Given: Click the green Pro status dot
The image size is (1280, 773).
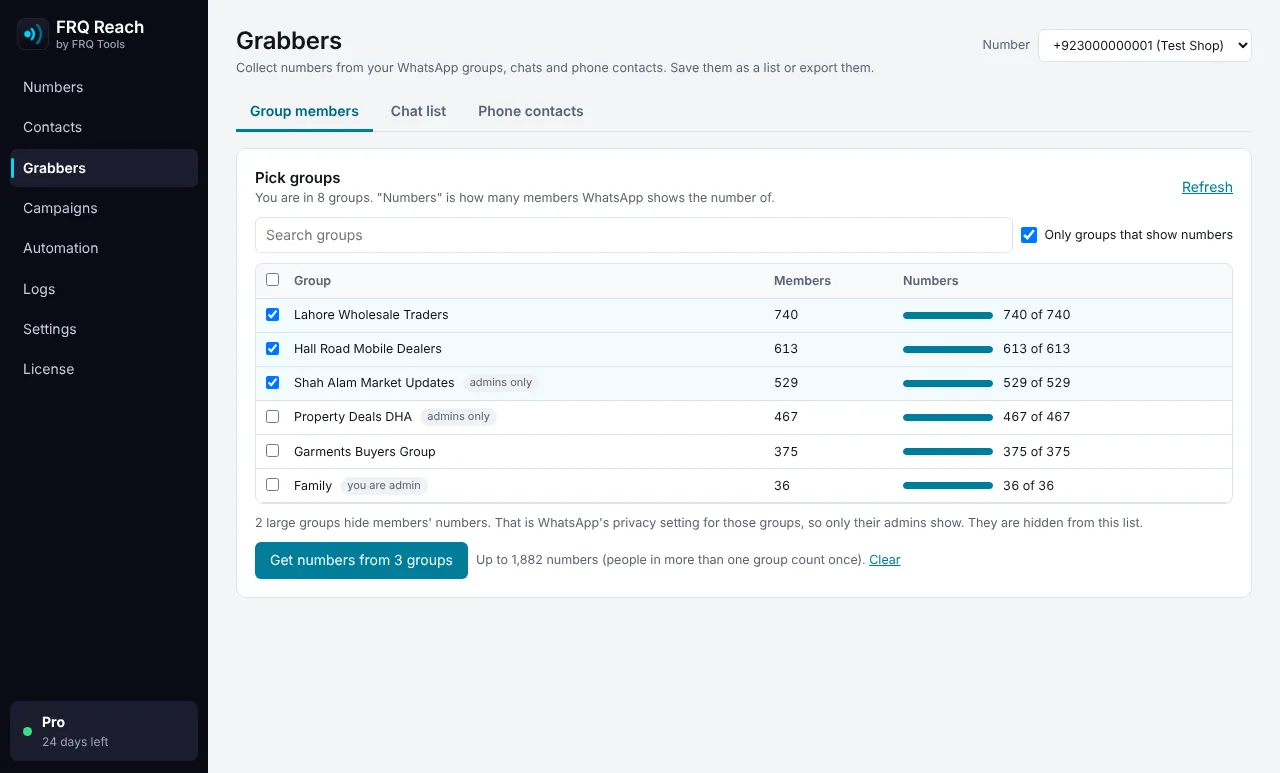Looking at the screenshot, I should (27, 731).
